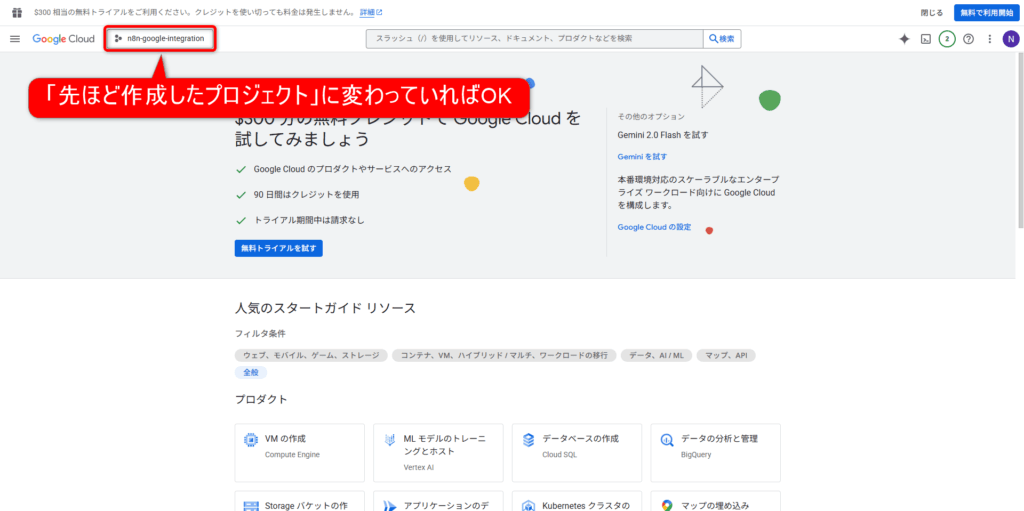Screen dimensions: 1024x511
Task: Select the ウェブ、モバイル、ゲーム、ストレージ filter chip
Action: point(311,355)
